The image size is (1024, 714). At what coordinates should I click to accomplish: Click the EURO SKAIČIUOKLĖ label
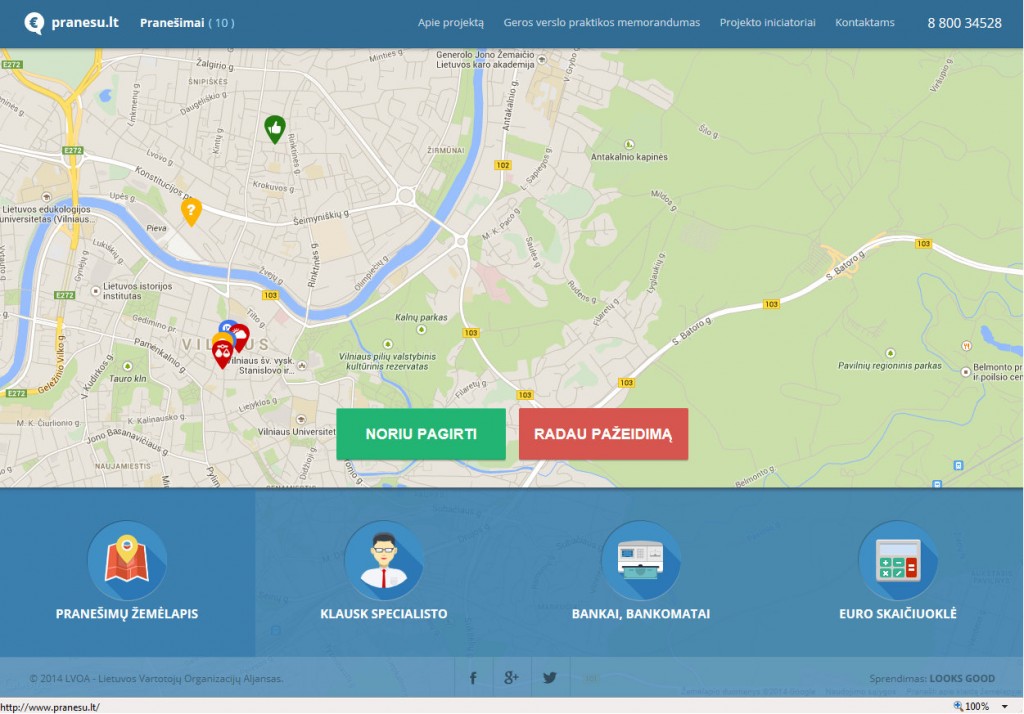898,613
